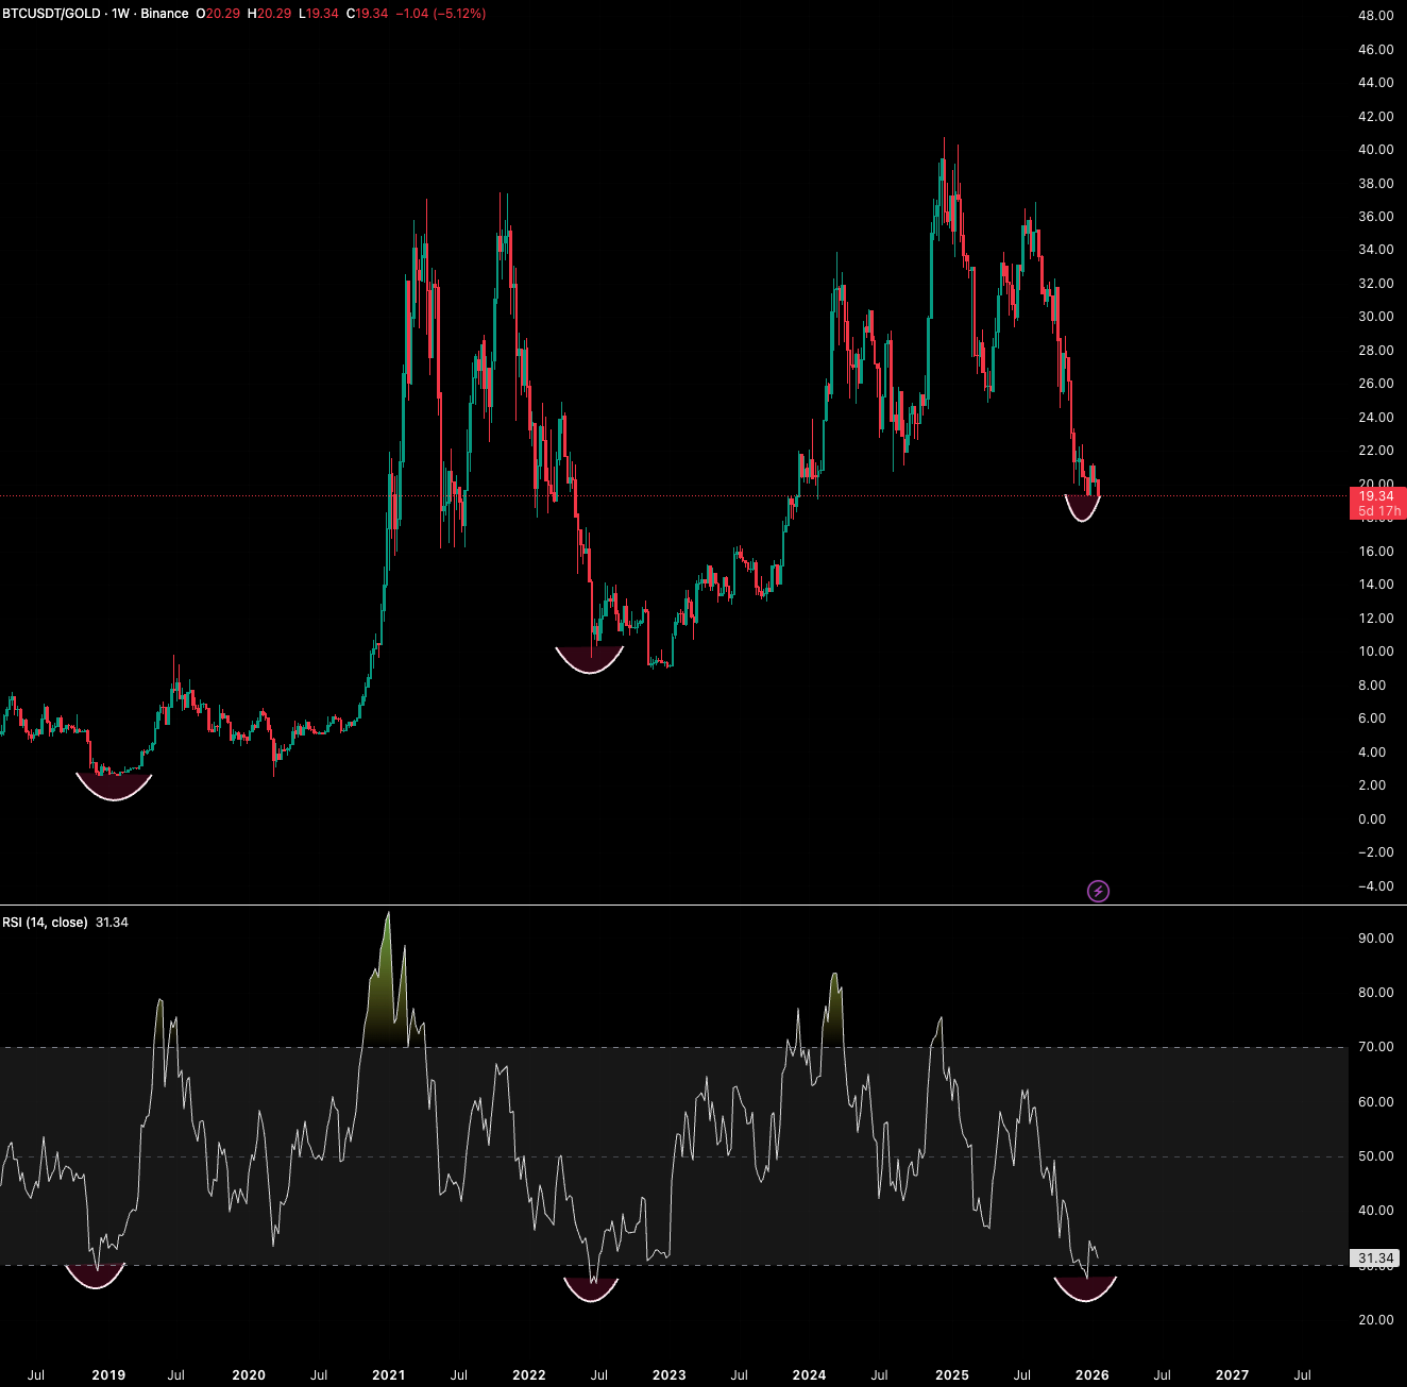Click the RSI (14, close) indicator label
Screen dimensions: 1407x1387
[x=45, y=922]
